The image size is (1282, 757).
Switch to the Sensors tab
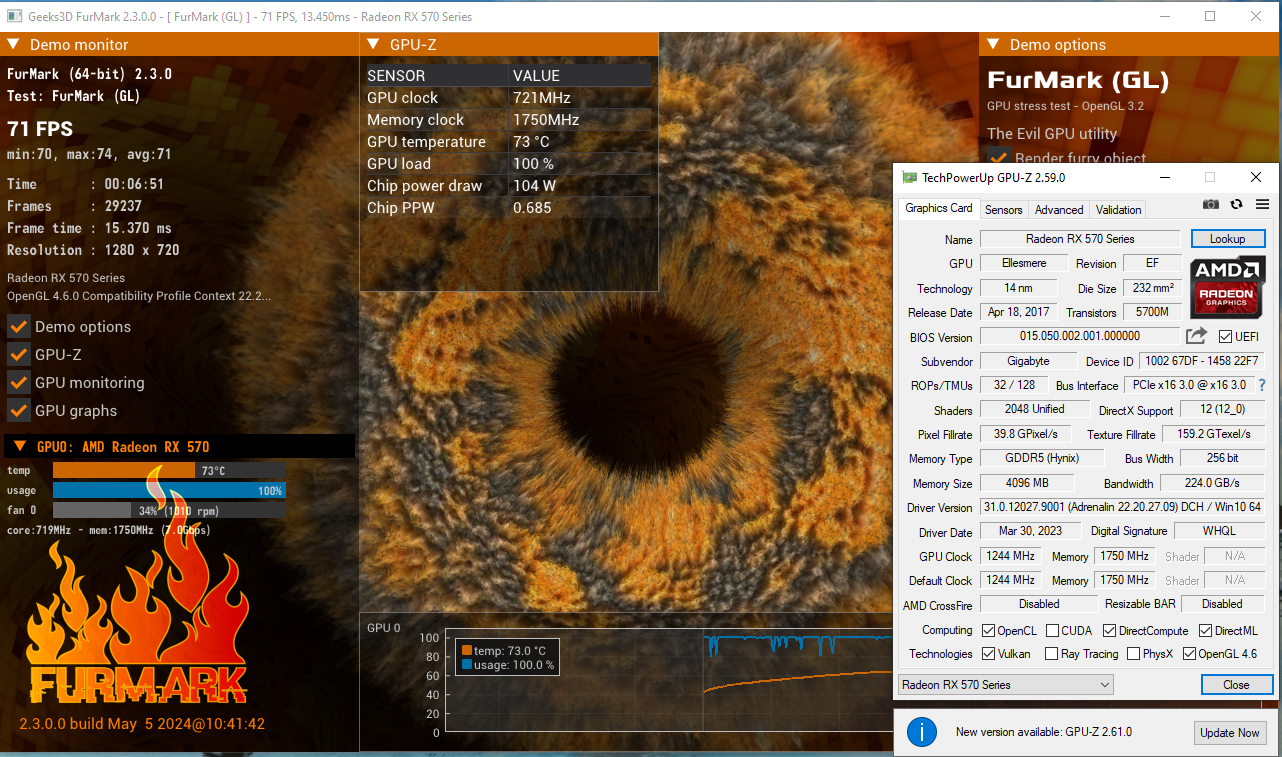point(1003,209)
